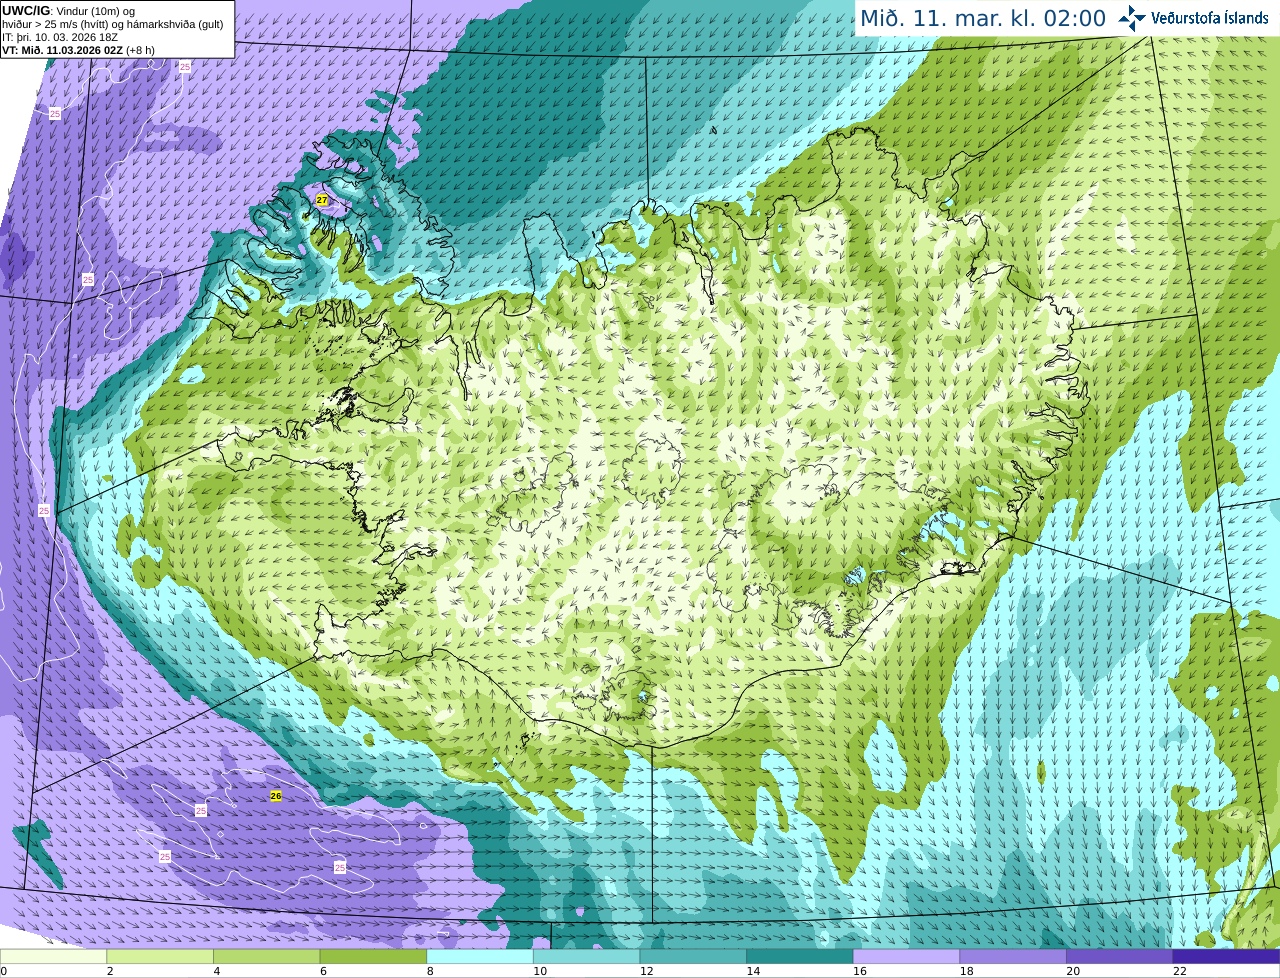Pick the 6–8 m/s green legend swatch
This screenshot has height=978, width=1280.
click(x=373, y=956)
